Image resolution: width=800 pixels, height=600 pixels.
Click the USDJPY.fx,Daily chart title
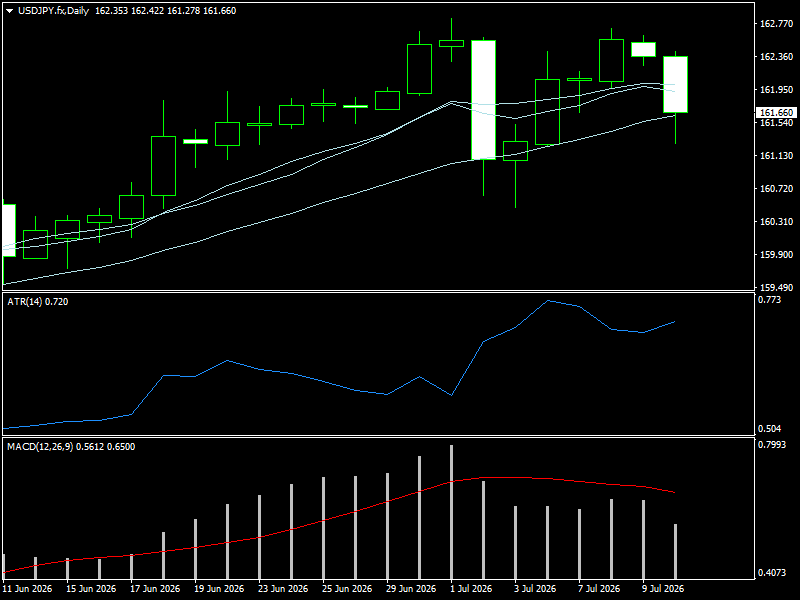[54, 11]
